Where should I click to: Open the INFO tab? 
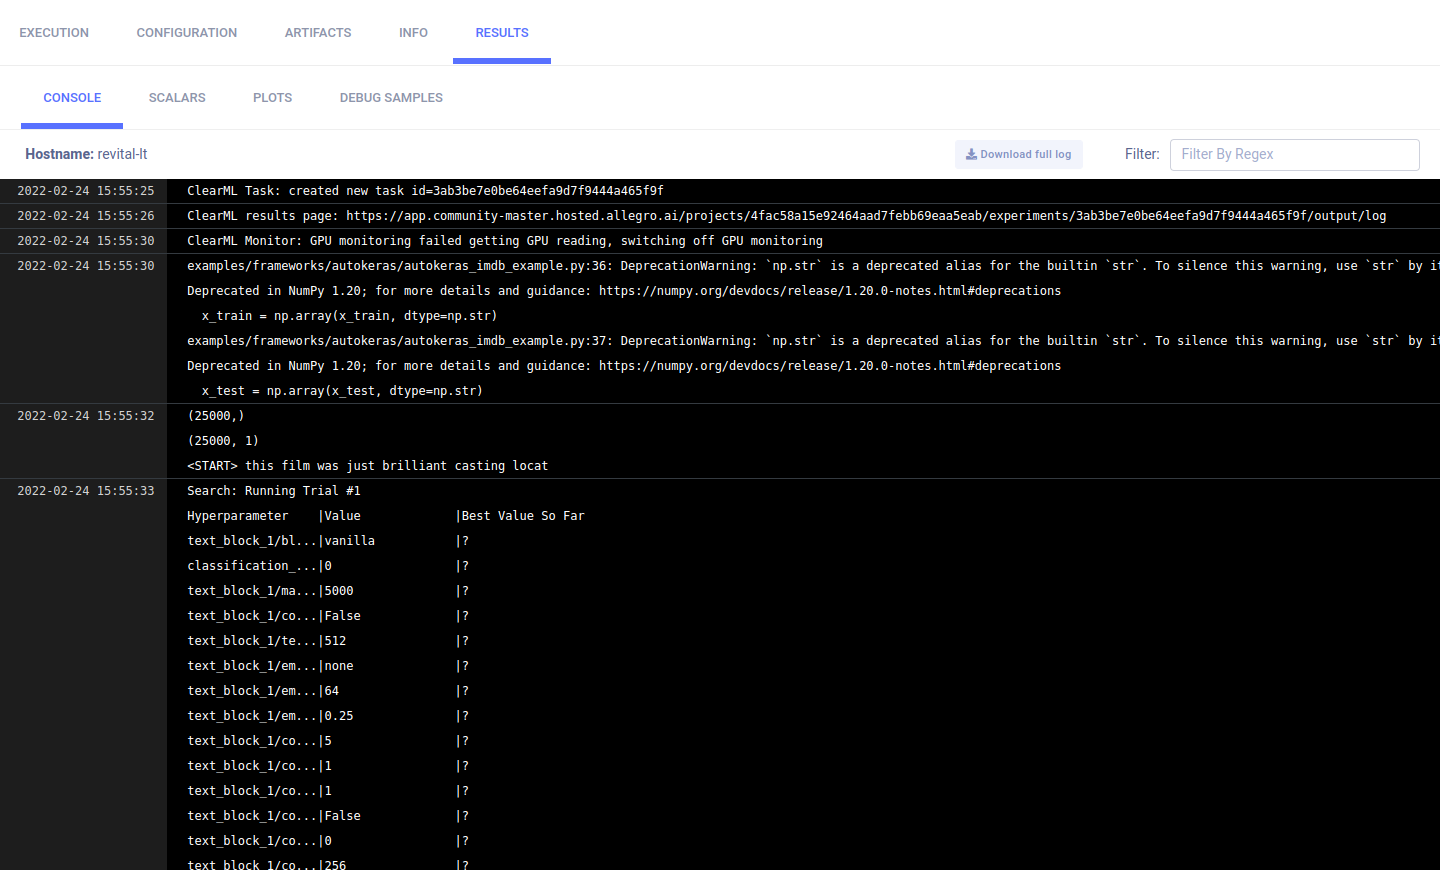413,33
